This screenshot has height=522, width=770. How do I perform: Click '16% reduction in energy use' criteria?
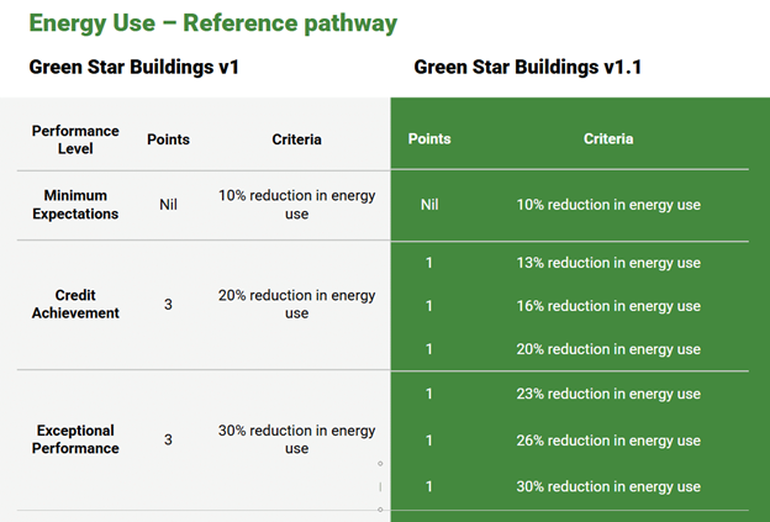click(608, 306)
